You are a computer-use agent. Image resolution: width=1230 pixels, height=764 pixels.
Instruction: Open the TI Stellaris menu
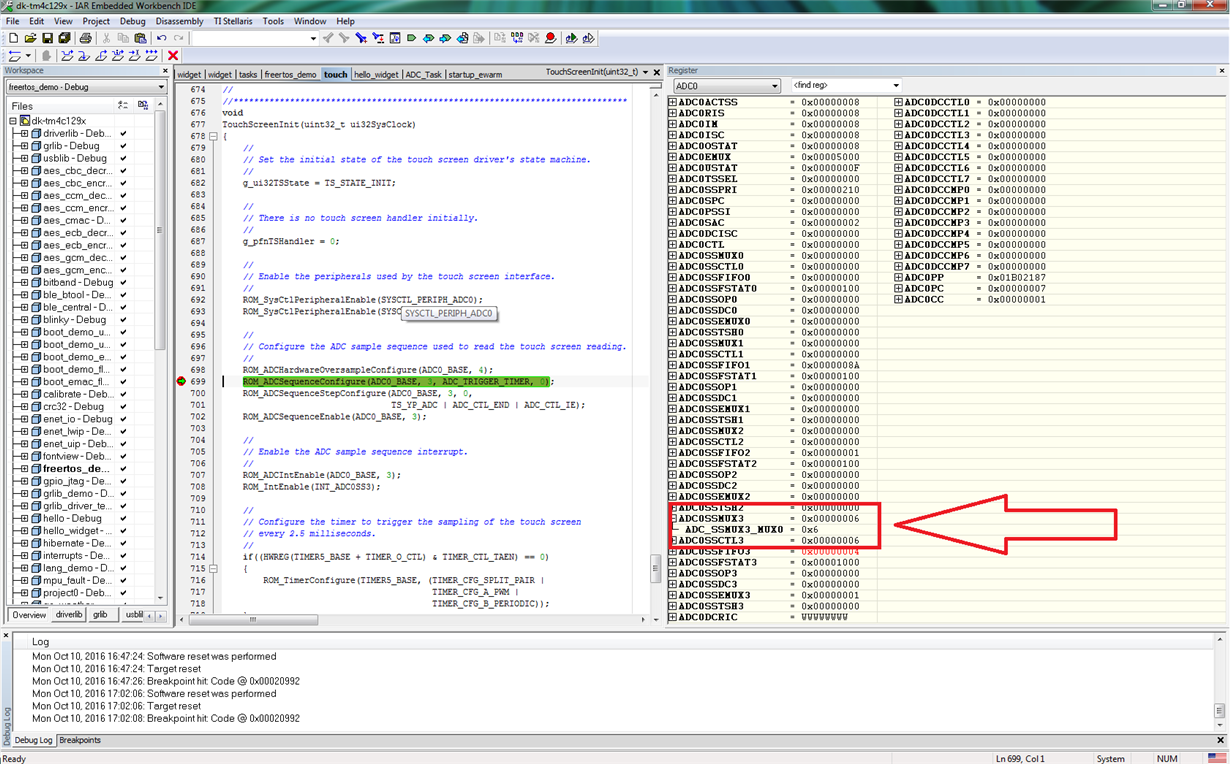pos(233,21)
